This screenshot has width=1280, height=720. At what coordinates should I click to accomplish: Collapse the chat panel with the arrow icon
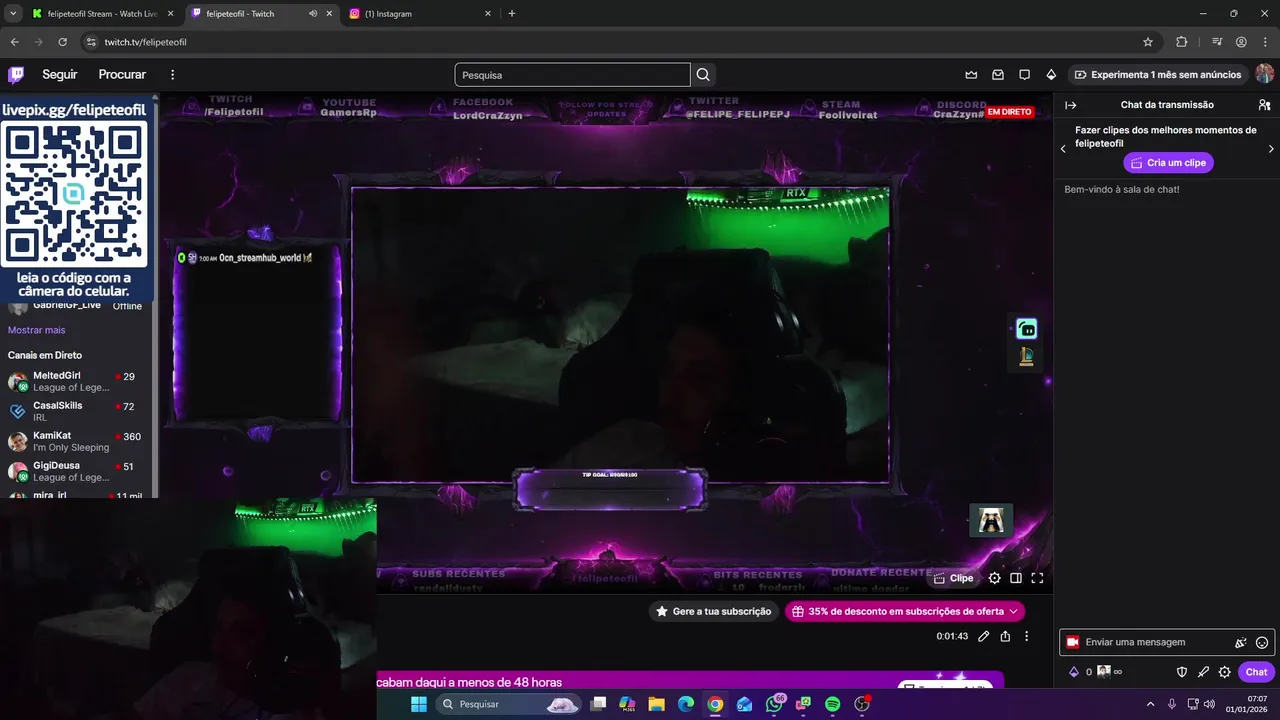pyautogui.click(x=1071, y=105)
